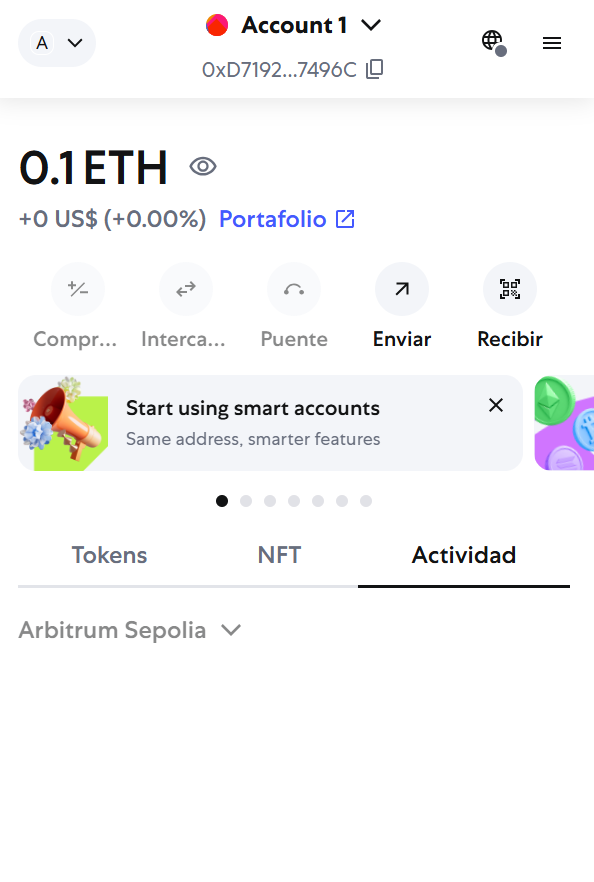This screenshot has width=594, height=882.
Task: Switch to the Tokens tab
Action: pyautogui.click(x=109, y=555)
